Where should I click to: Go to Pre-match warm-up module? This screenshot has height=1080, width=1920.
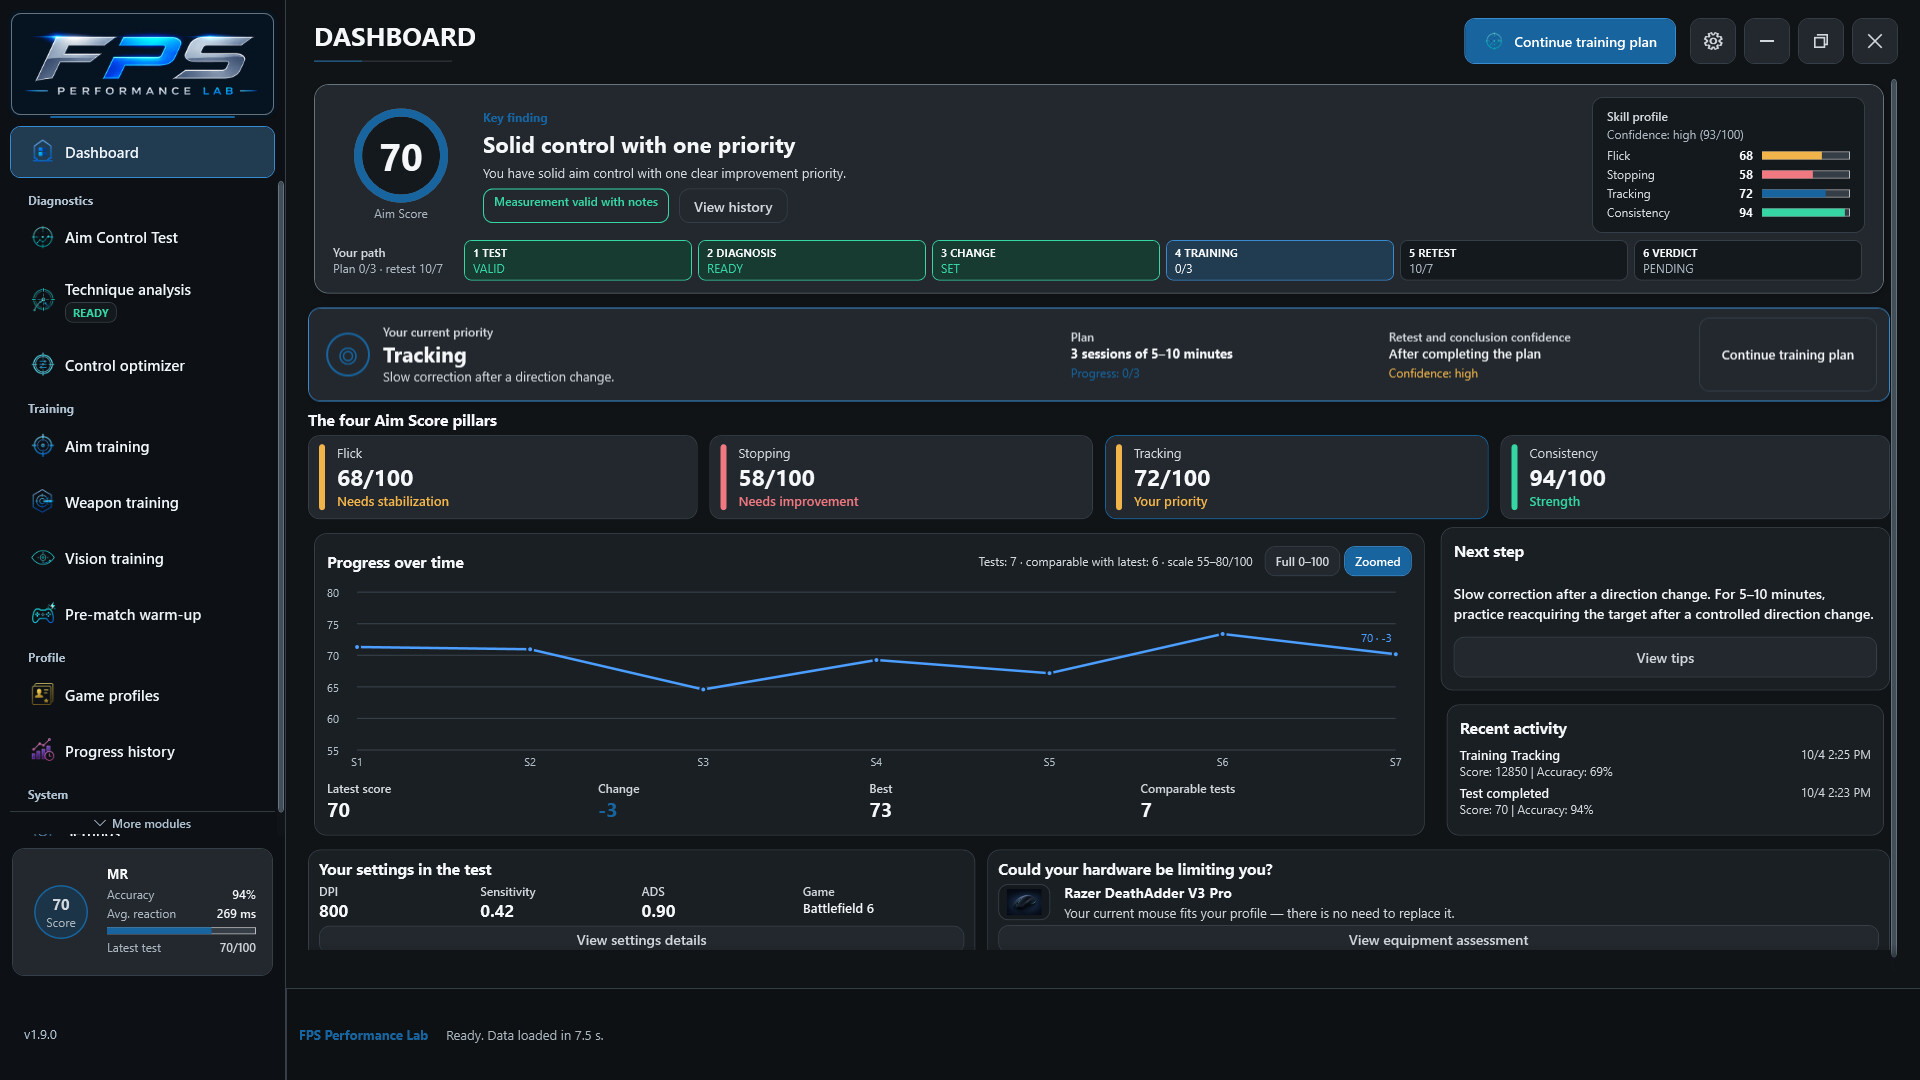pos(142,614)
